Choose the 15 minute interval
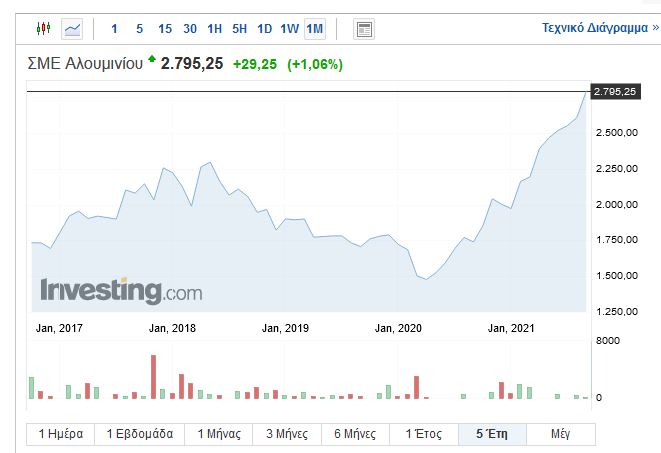 [164, 29]
